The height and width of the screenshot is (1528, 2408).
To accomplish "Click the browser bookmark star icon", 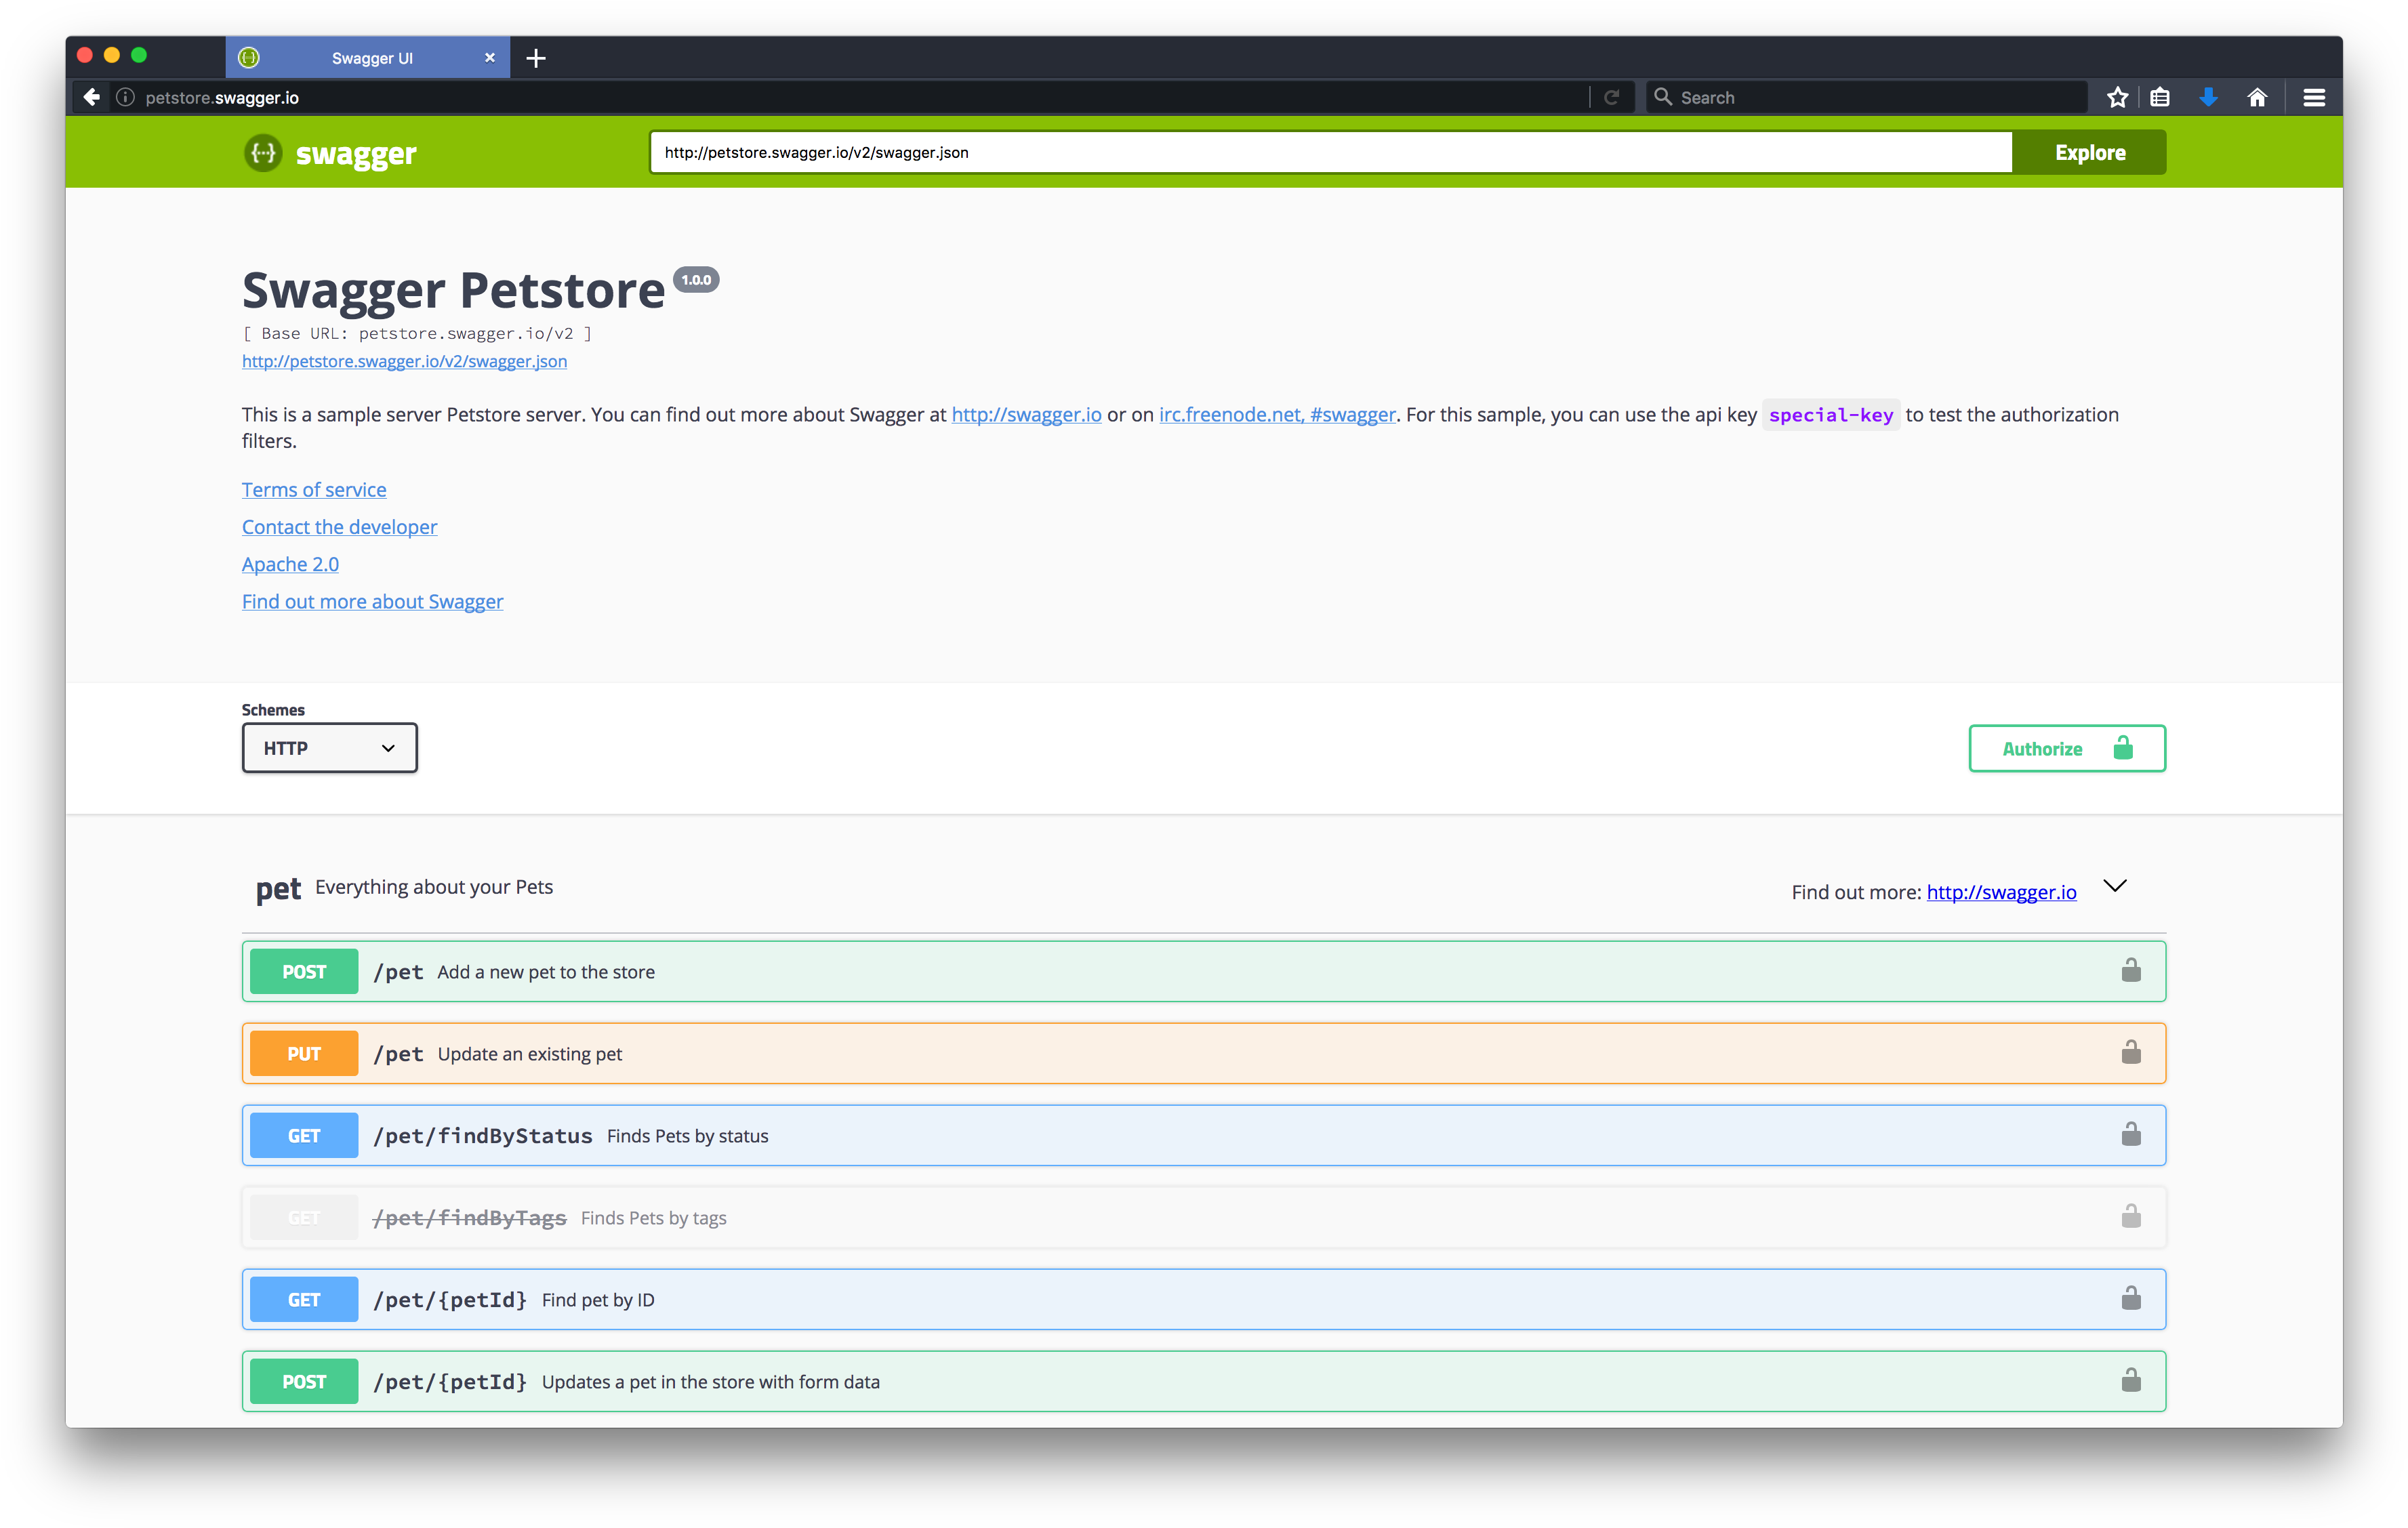I will tap(2117, 97).
